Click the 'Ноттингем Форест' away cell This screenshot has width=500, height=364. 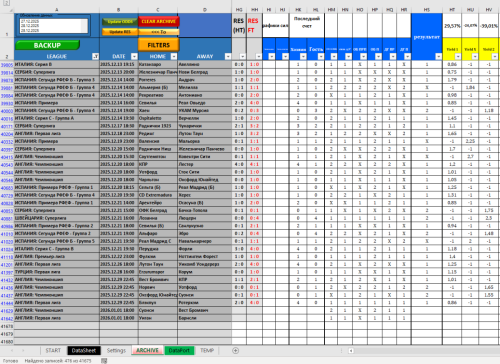[204, 256]
